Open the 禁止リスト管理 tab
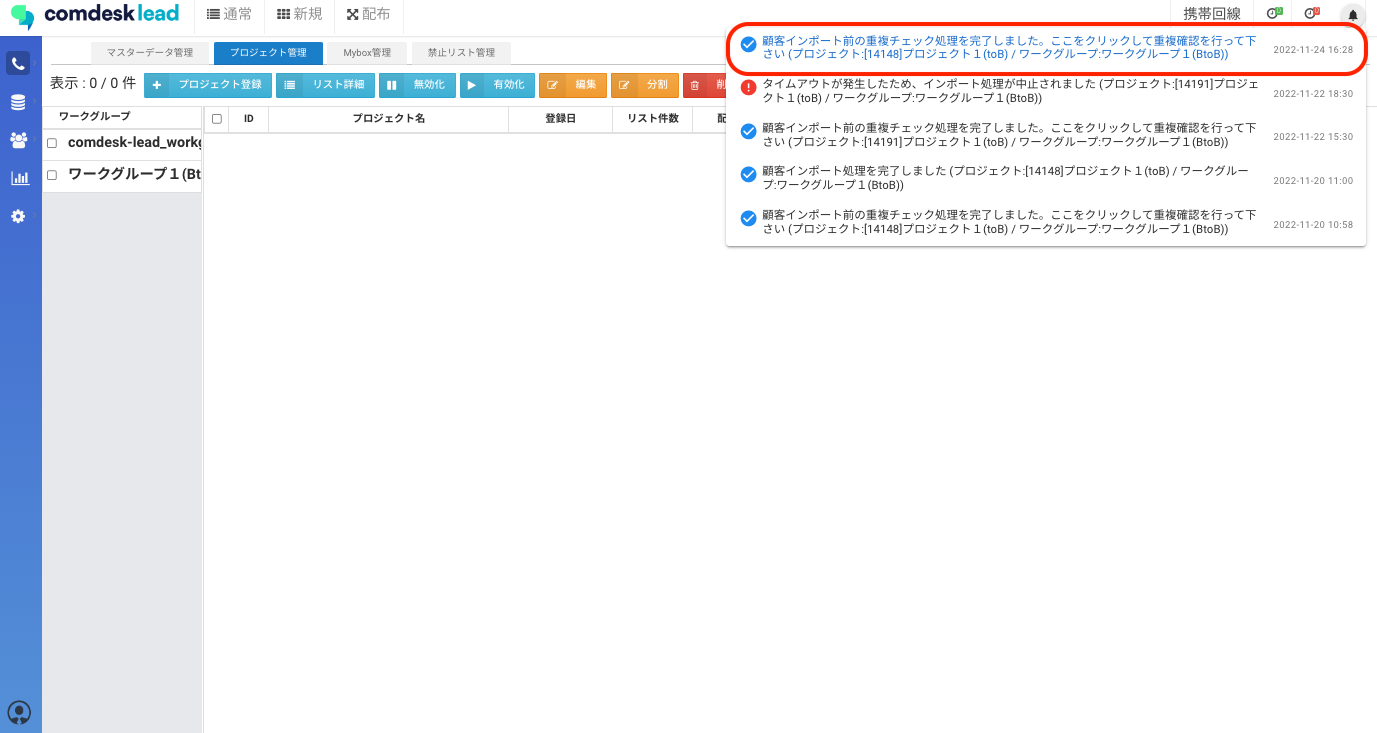The image size is (1377, 733). [461, 53]
